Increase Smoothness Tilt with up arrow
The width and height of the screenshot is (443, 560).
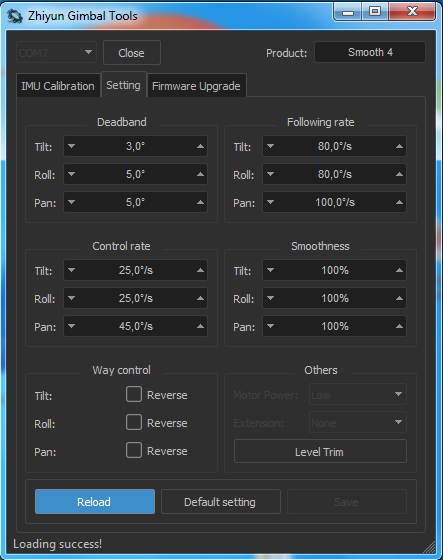point(399,270)
